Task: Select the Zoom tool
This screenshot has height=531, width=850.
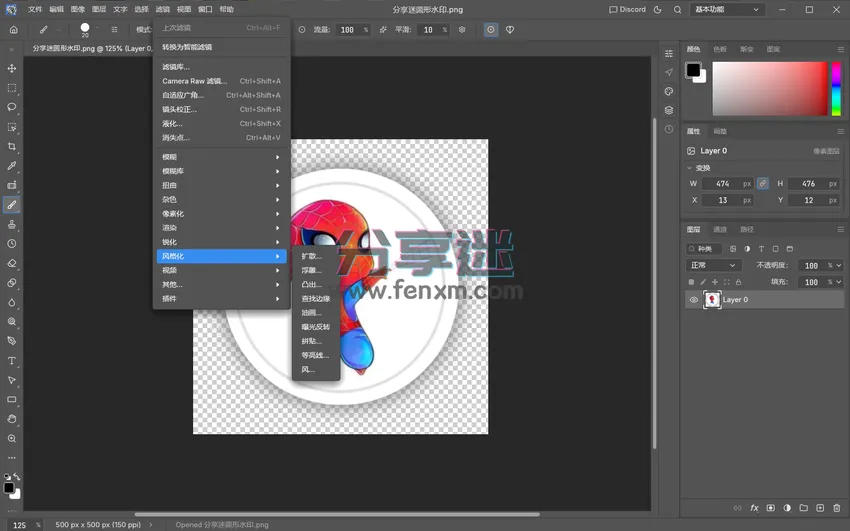Action: (11, 439)
